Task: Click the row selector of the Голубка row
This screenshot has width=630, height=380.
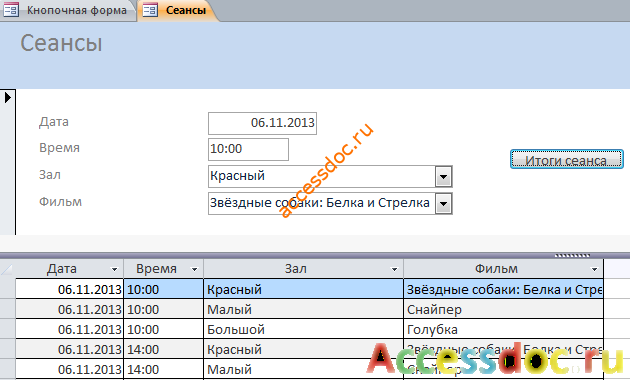Action: point(8,329)
